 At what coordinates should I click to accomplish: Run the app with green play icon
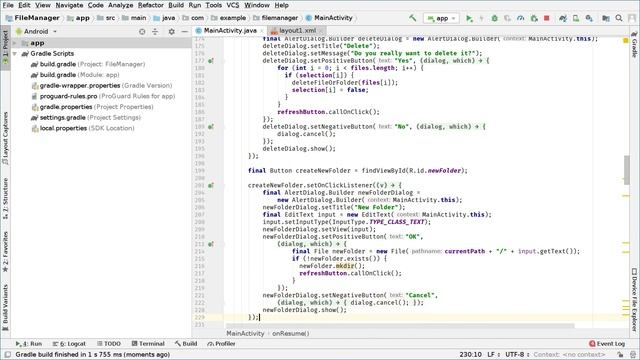coord(469,18)
